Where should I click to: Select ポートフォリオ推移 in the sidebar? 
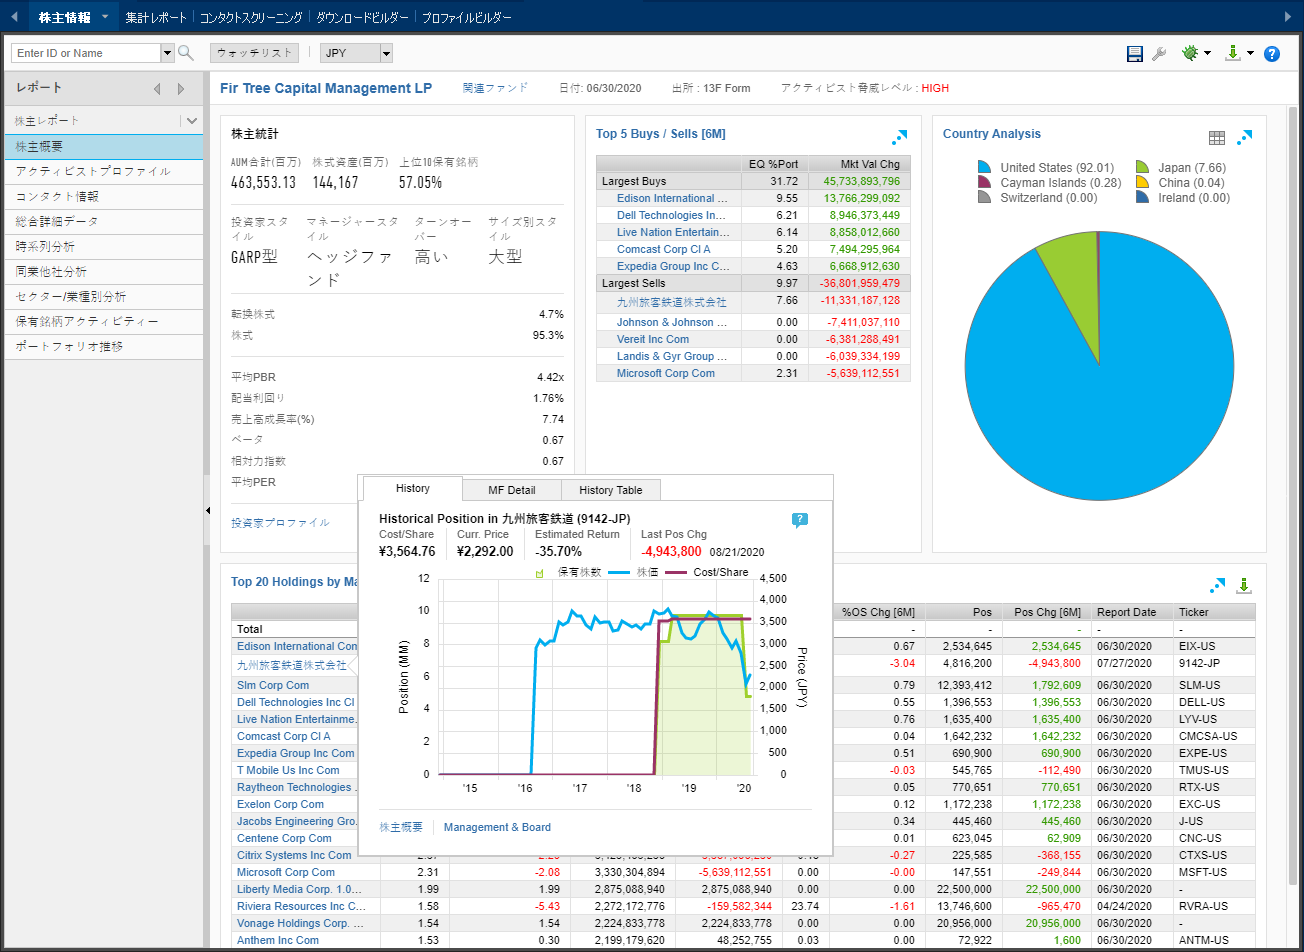pyautogui.click(x=104, y=346)
